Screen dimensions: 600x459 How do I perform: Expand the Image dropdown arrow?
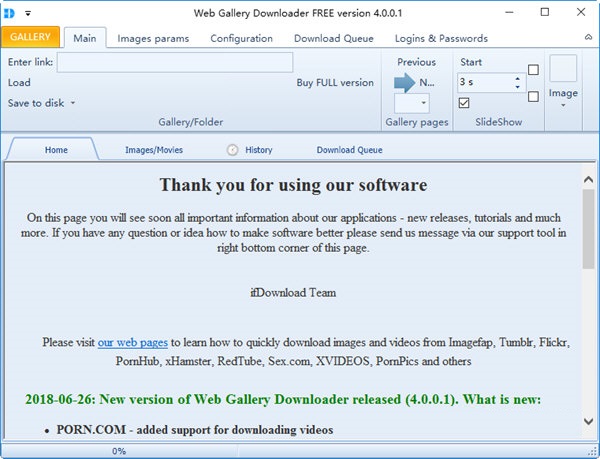tap(563, 105)
